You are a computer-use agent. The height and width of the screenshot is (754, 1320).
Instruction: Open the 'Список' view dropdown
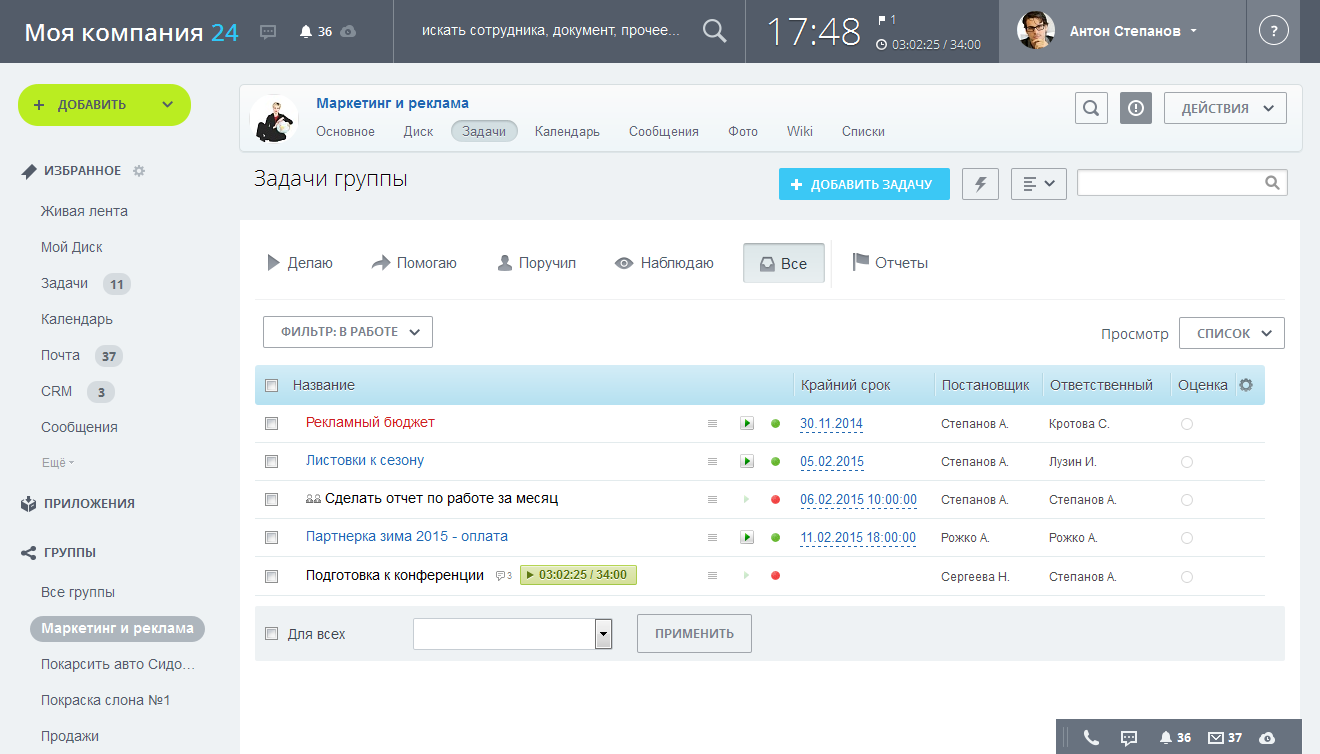1231,333
